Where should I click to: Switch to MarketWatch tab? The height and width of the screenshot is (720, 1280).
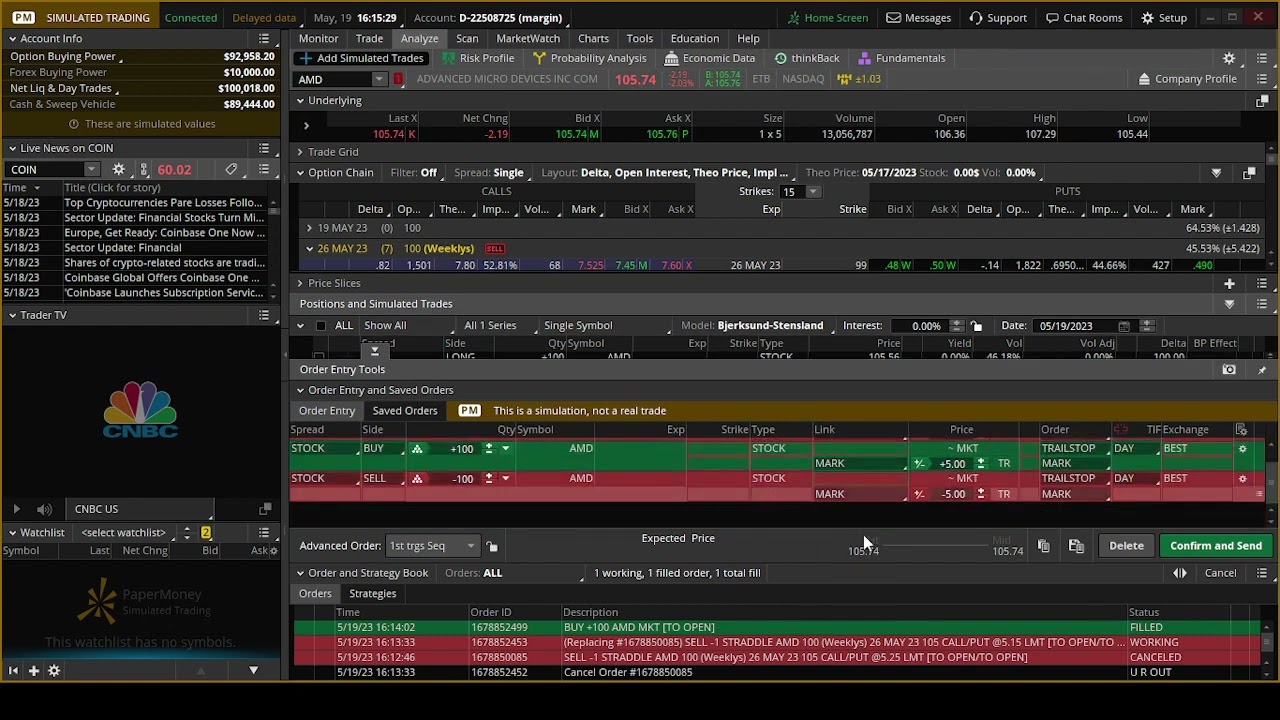(528, 39)
